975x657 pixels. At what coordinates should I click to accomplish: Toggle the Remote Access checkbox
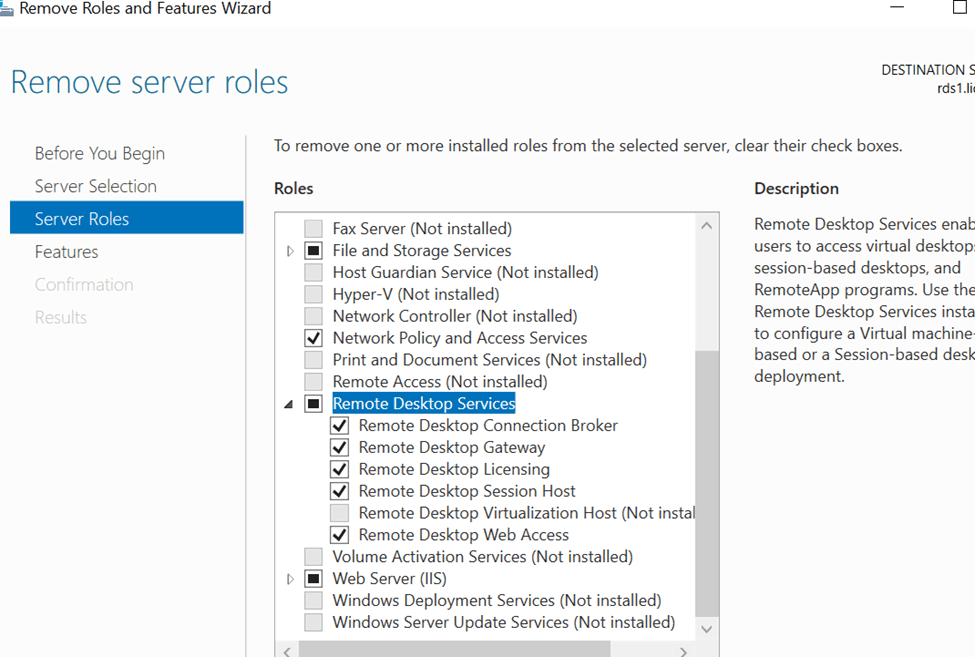tap(313, 382)
